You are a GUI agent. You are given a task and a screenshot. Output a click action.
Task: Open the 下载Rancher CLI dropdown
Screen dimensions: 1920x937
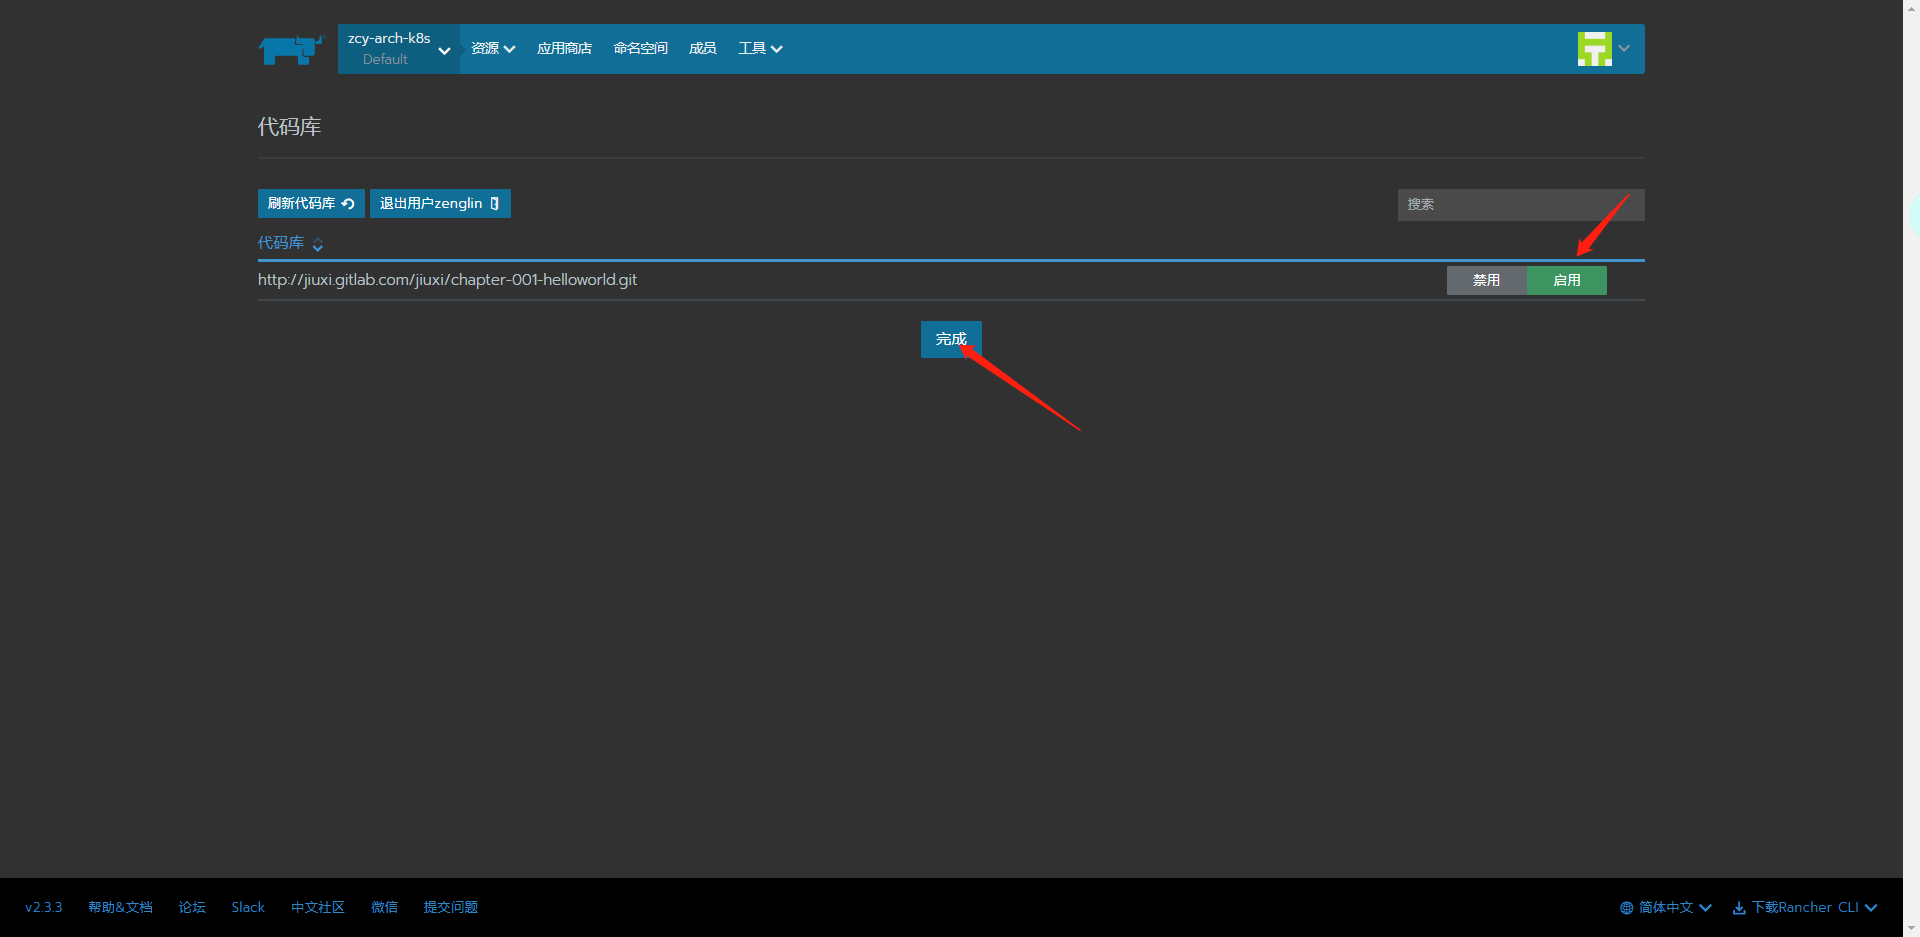pos(1805,907)
